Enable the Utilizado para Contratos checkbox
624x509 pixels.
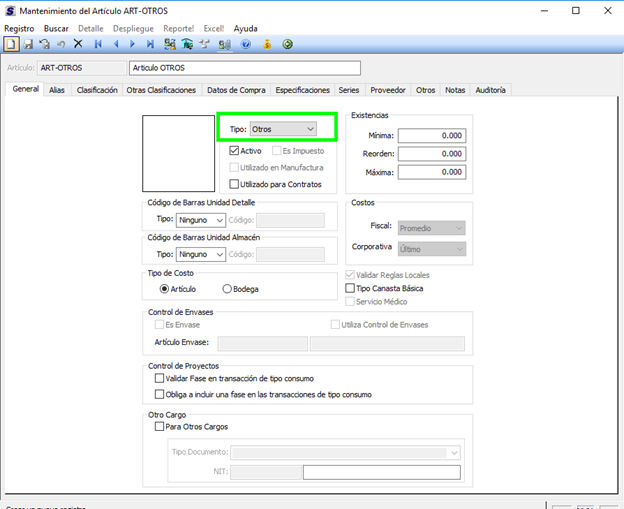pos(234,184)
